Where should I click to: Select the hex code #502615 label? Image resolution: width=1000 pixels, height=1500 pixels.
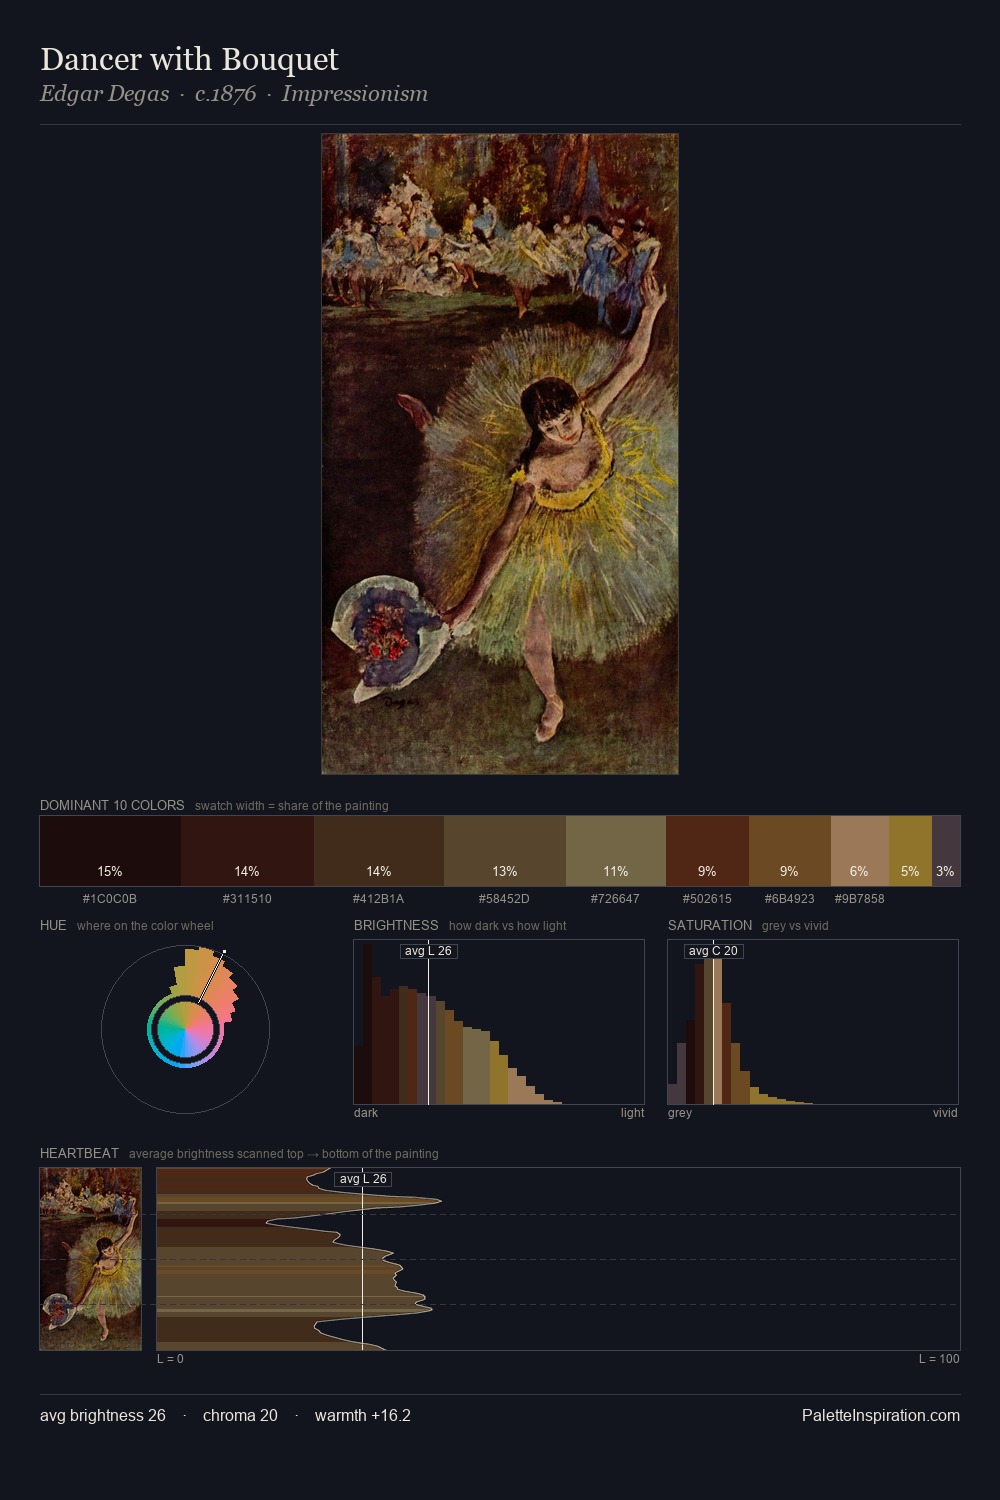coord(707,899)
